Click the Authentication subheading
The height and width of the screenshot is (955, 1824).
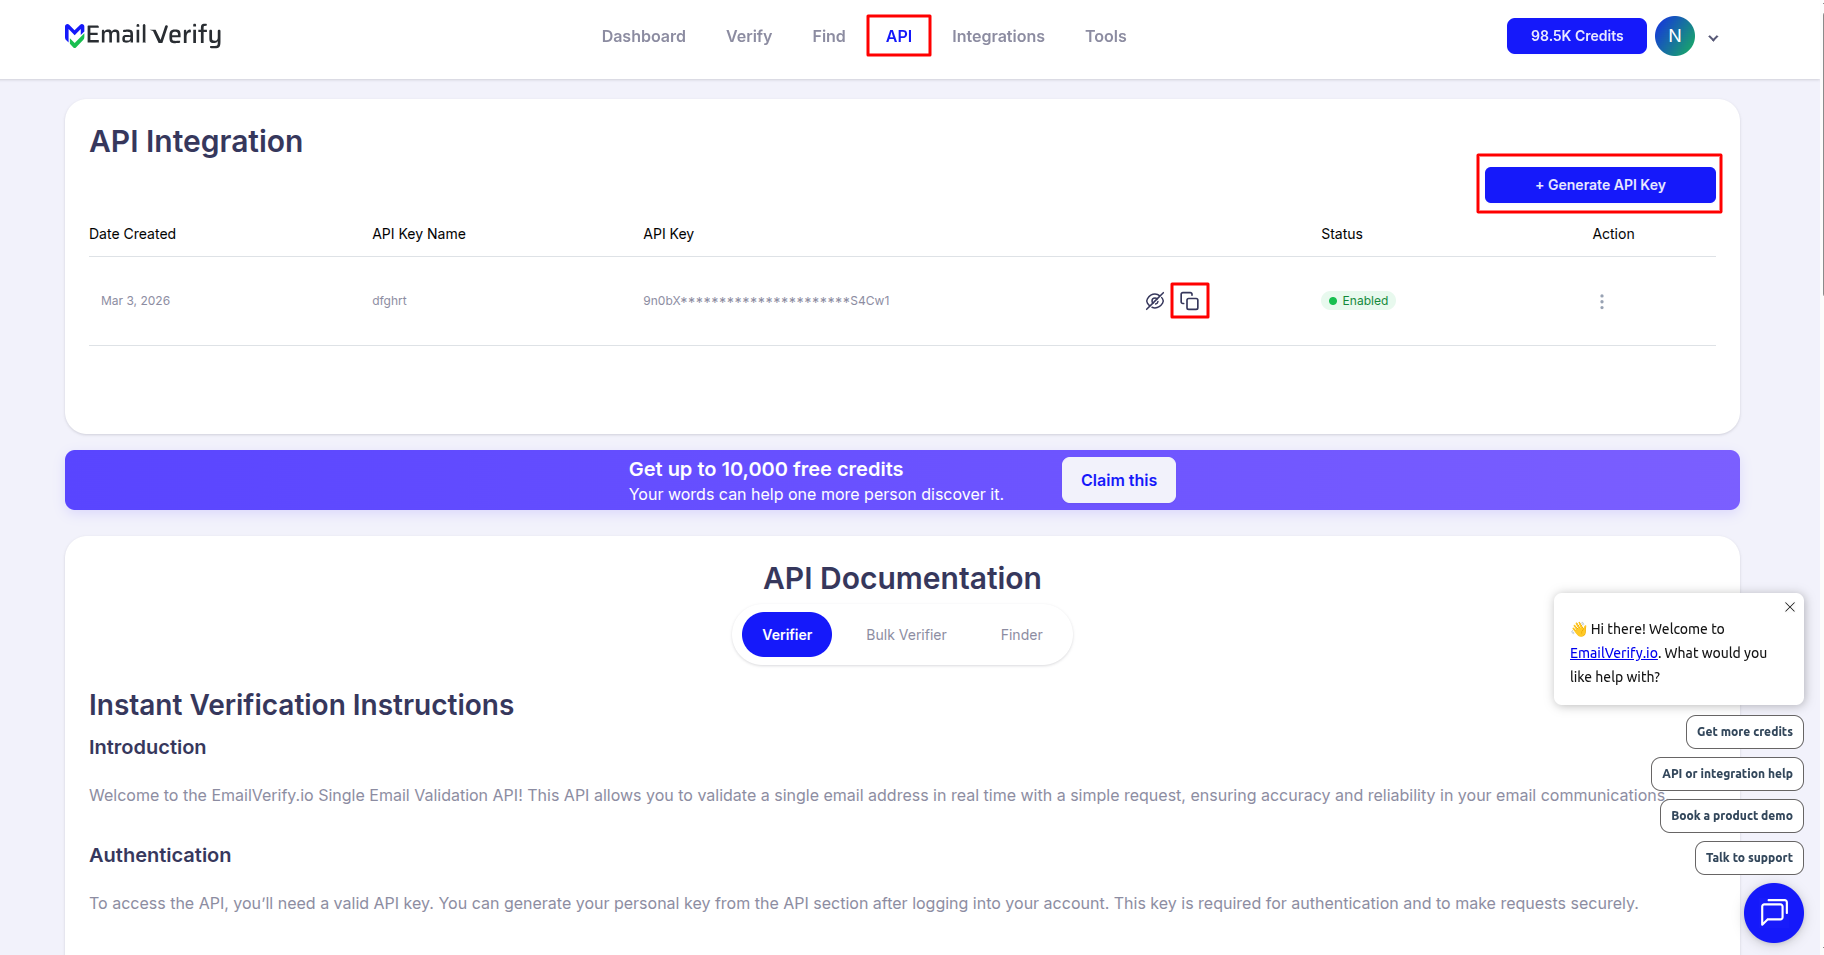(160, 855)
